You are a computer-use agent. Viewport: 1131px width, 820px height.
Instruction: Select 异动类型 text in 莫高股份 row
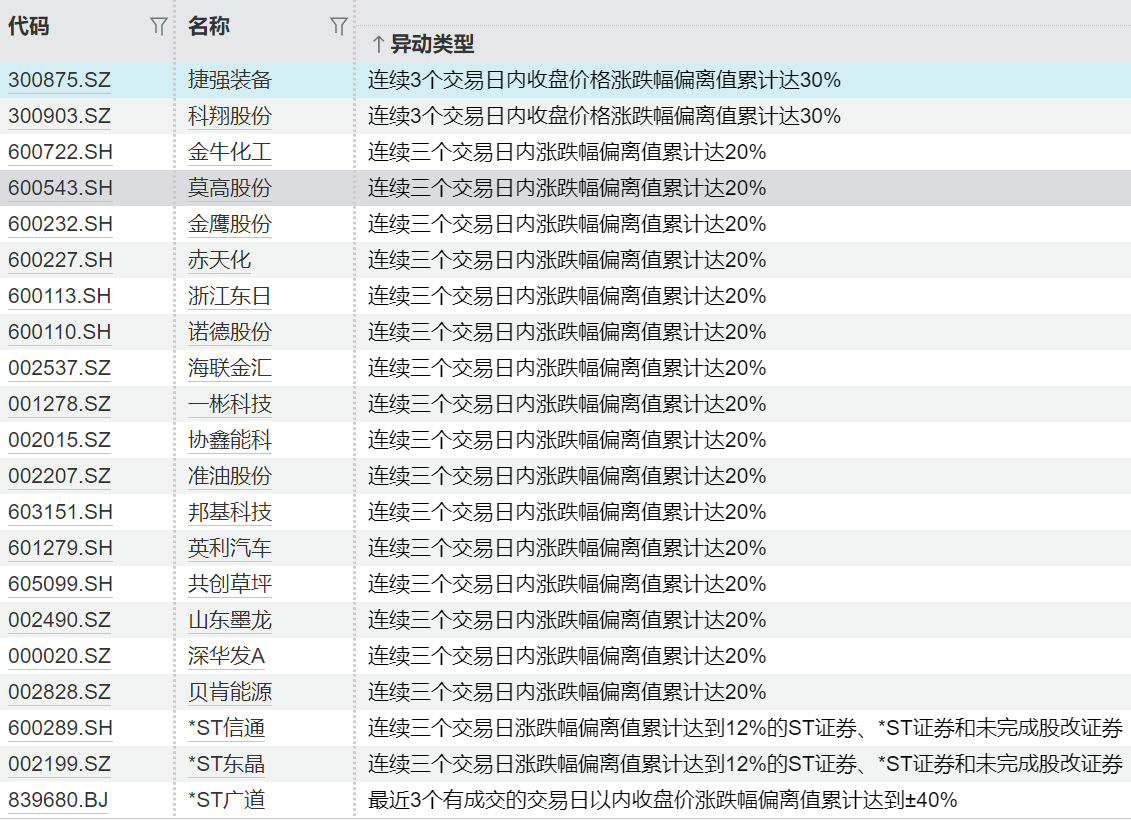(567, 188)
